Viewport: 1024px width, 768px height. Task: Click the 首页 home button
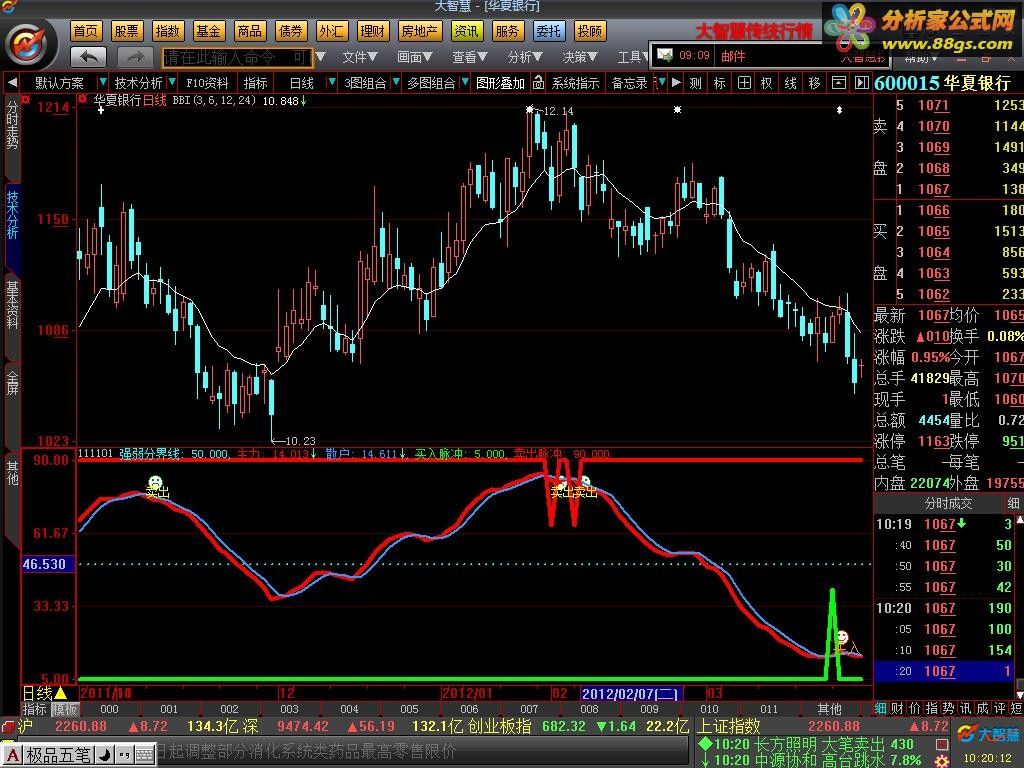[x=86, y=31]
